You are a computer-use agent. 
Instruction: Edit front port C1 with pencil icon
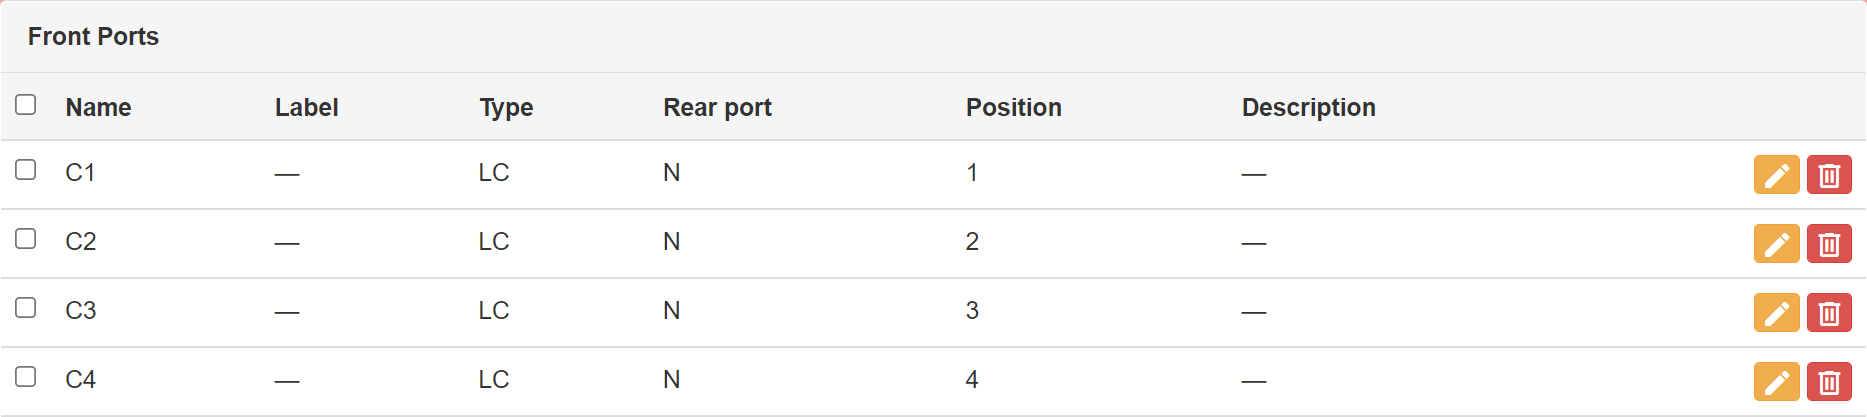pos(1776,175)
